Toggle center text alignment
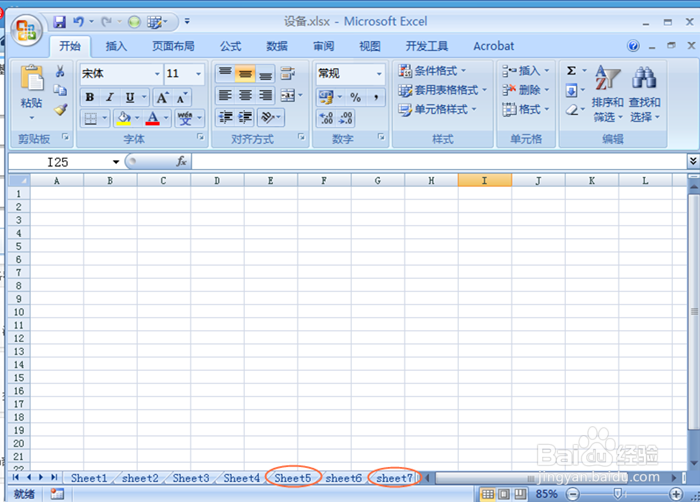Image resolution: width=700 pixels, height=502 pixels. click(x=245, y=95)
